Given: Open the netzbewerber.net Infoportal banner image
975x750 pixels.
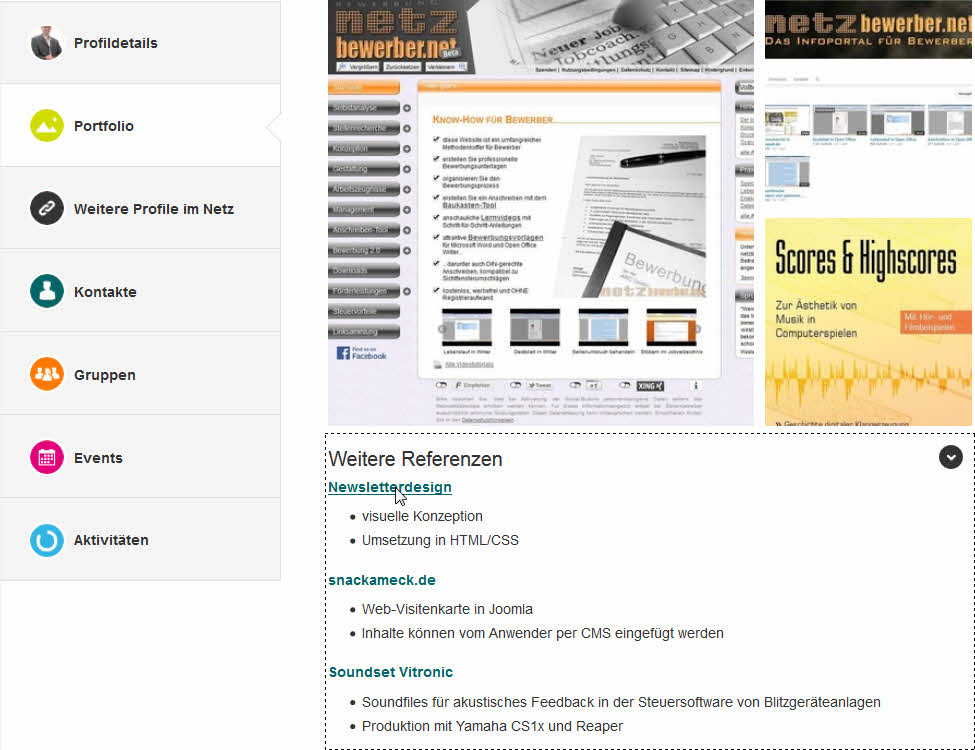Looking at the screenshot, I should tap(868, 28).
